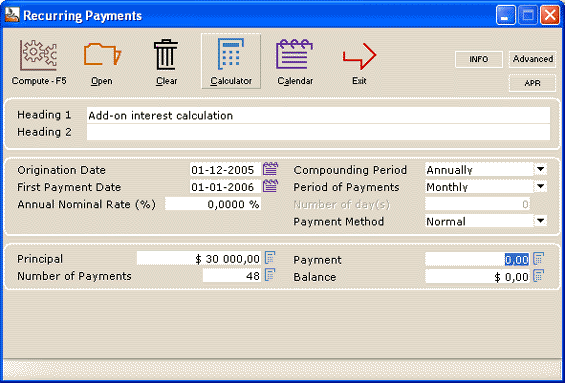The height and width of the screenshot is (383, 565).
Task: Run the Compute - F5 gears icon
Action: click(39, 55)
